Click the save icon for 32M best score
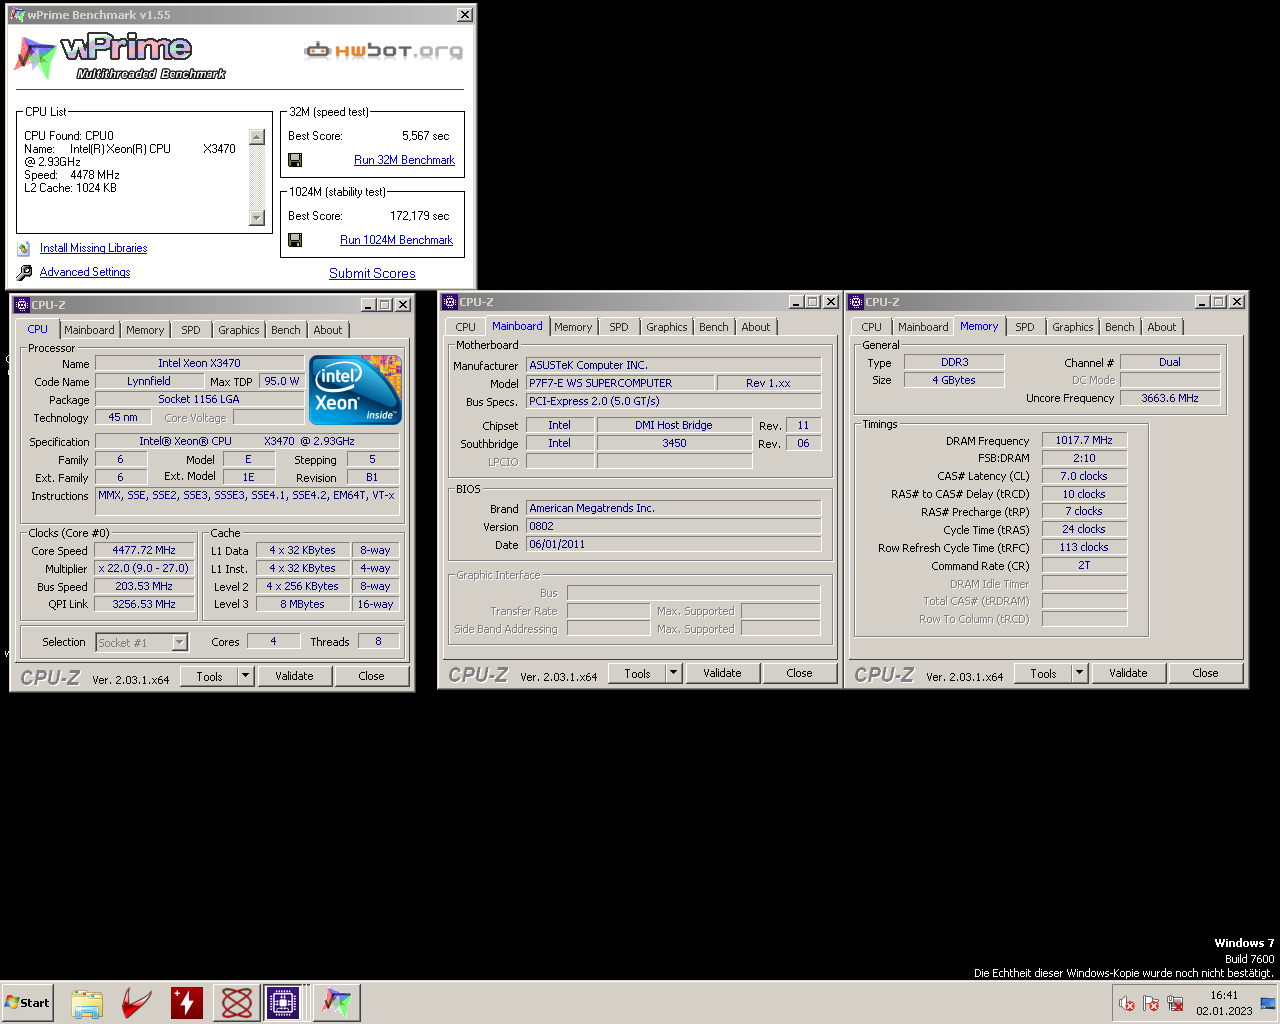This screenshot has height=1024, width=1280. 295,160
